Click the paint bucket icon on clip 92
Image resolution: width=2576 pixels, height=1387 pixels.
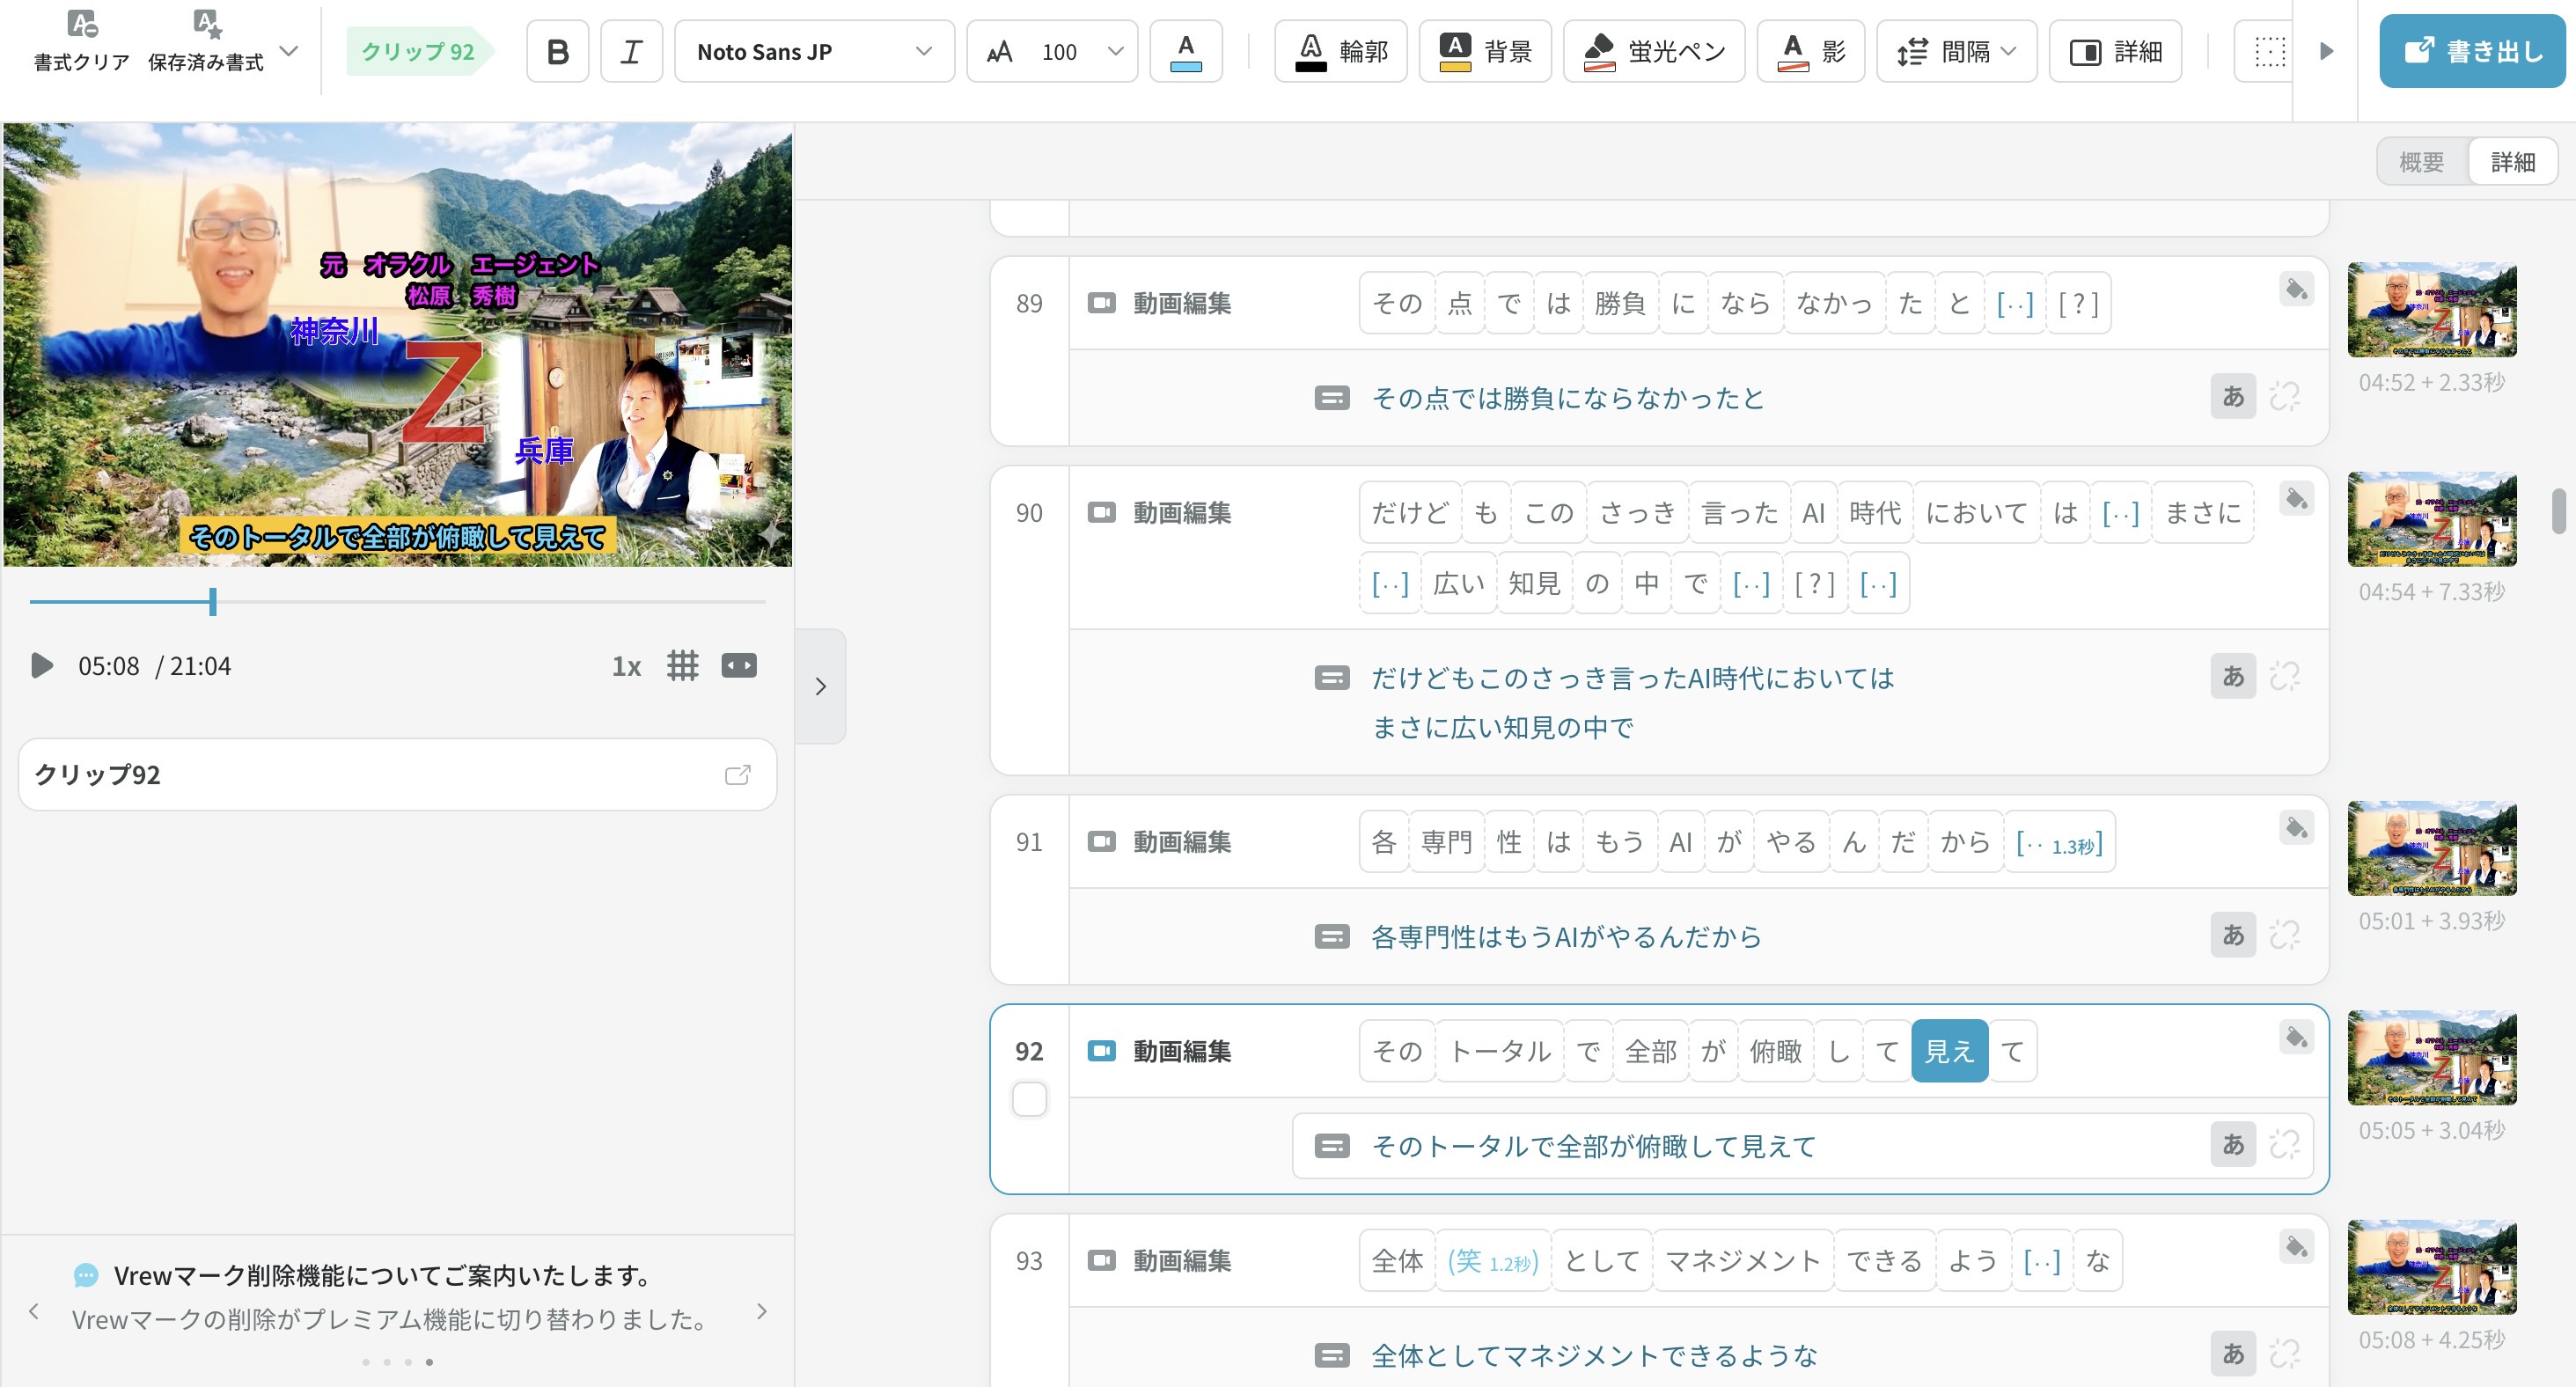point(2296,1038)
